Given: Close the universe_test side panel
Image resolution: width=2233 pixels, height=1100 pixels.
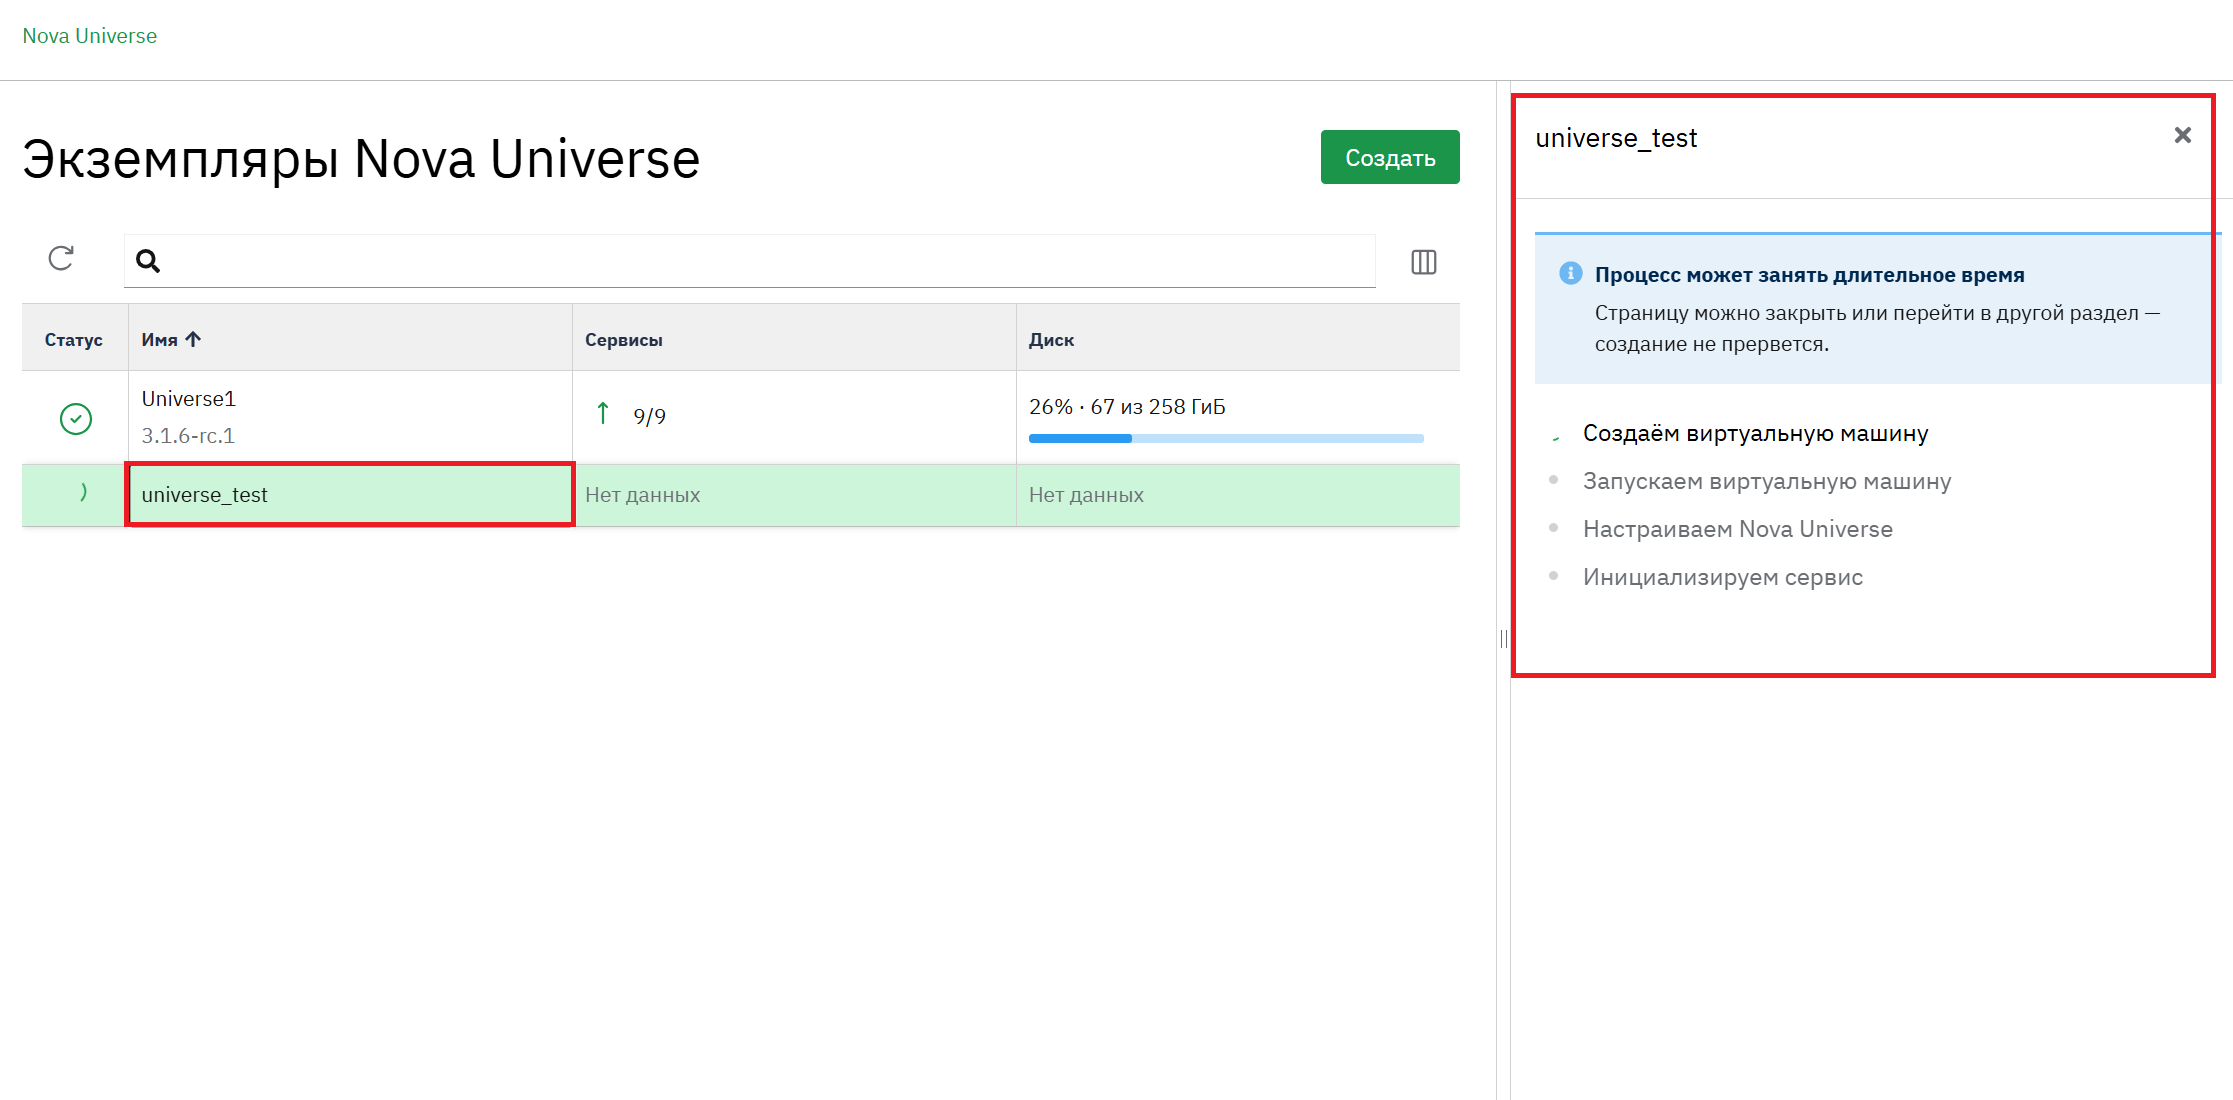Looking at the screenshot, I should (2182, 135).
